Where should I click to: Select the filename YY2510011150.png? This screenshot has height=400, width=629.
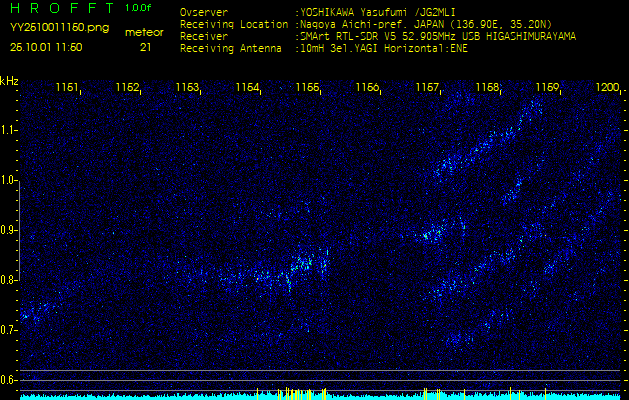click(59, 28)
